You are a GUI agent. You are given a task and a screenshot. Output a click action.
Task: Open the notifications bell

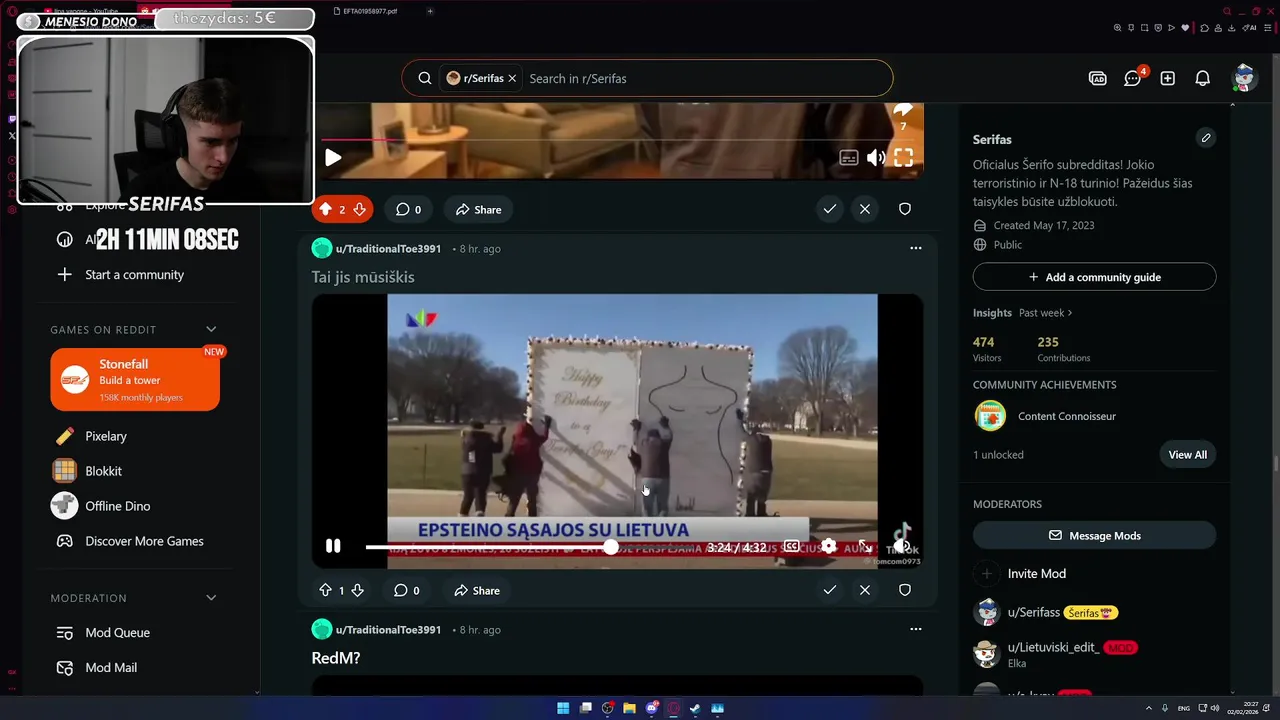tap(1203, 78)
